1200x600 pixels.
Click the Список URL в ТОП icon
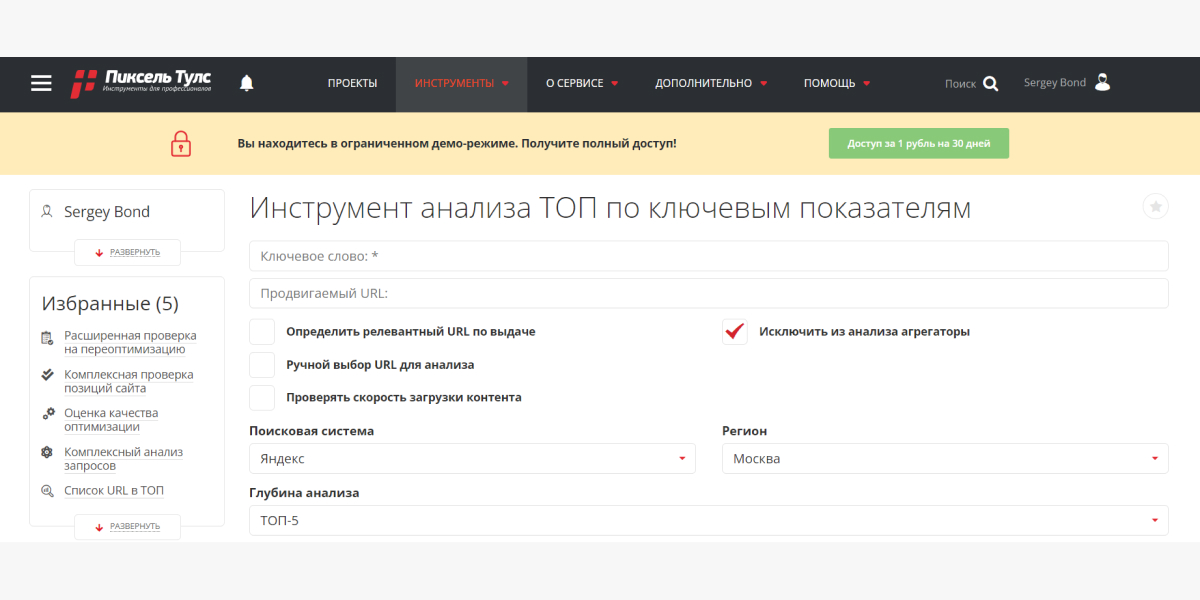[47, 491]
